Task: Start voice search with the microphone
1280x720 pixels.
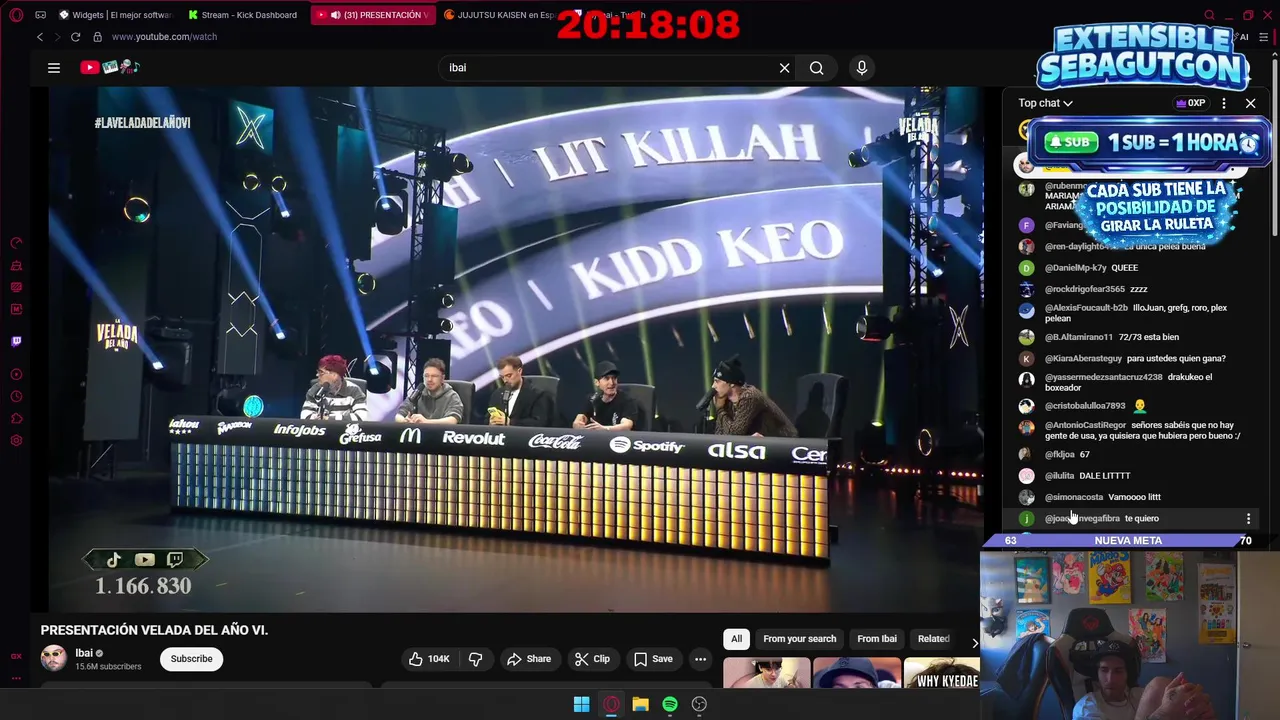Action: click(862, 68)
